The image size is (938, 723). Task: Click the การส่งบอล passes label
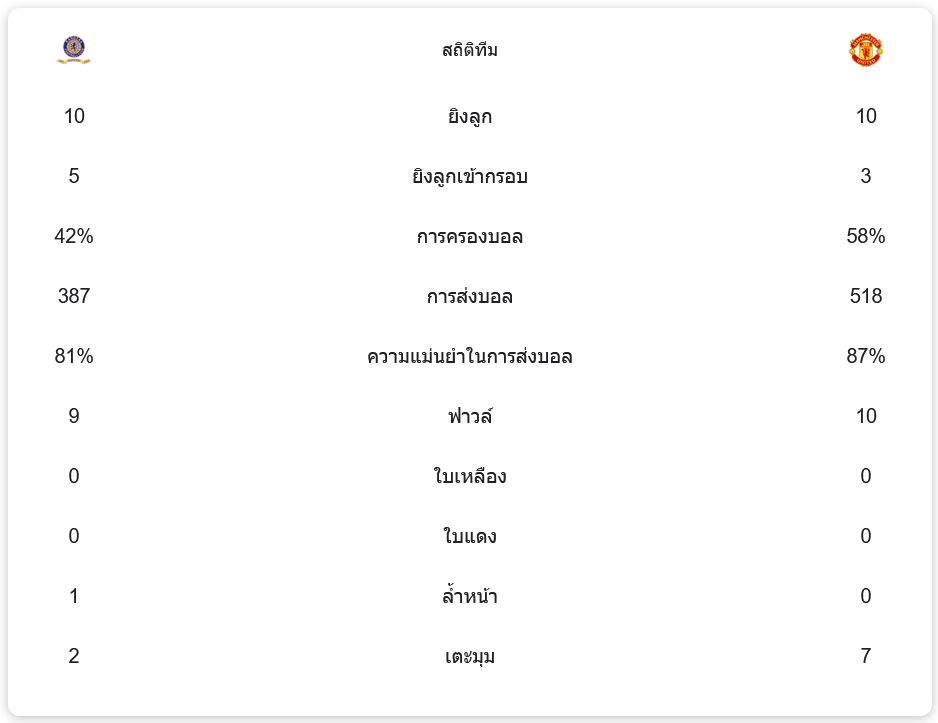(x=470, y=297)
